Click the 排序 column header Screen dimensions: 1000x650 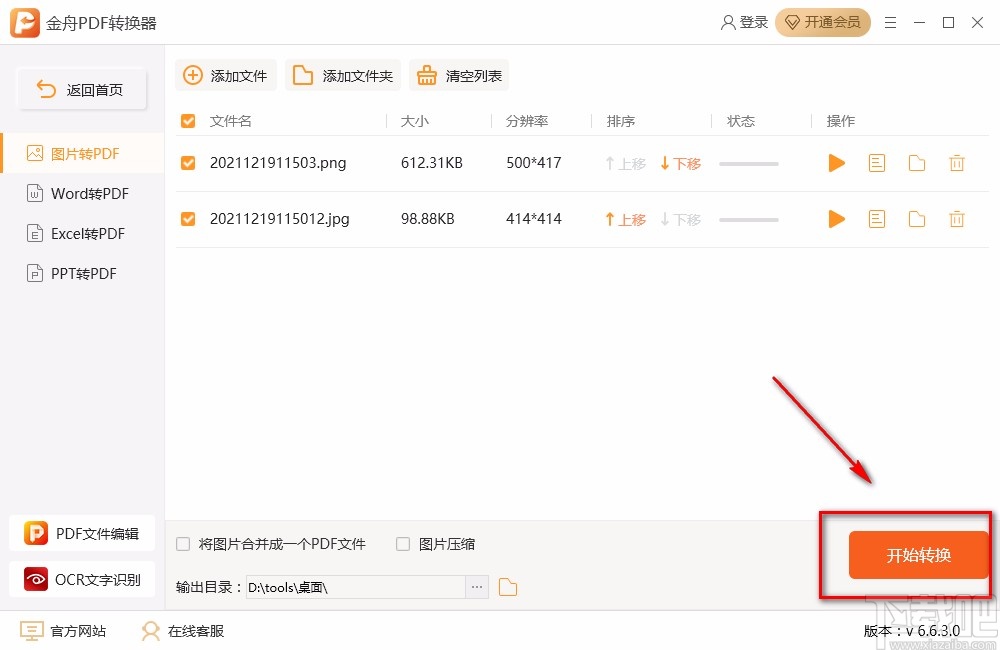pos(621,121)
